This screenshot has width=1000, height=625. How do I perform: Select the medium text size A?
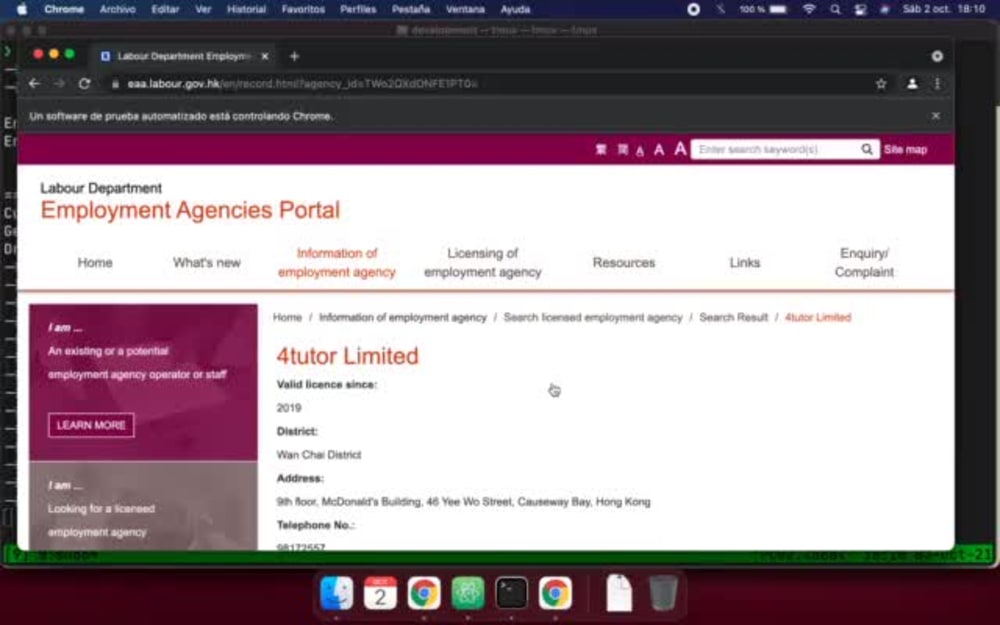(659, 150)
